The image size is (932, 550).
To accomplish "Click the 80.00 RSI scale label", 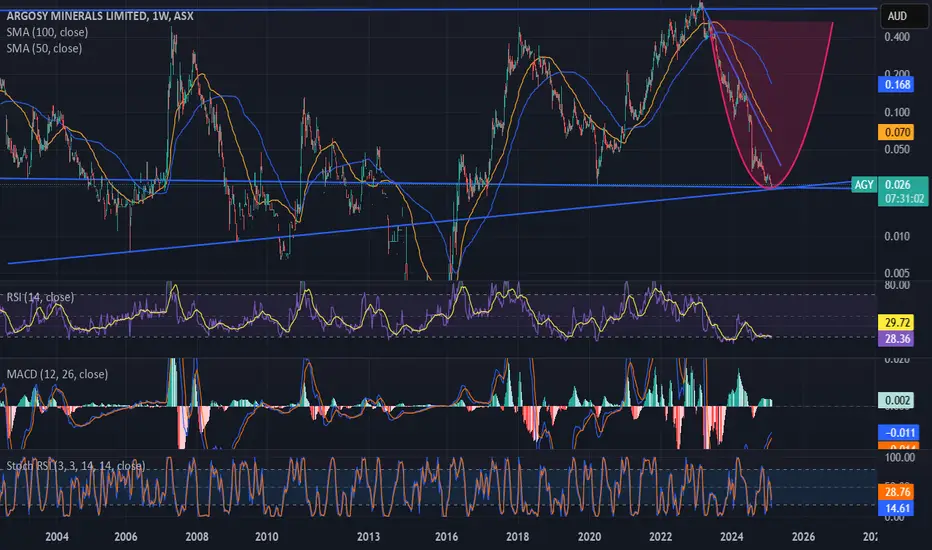I will 897,285.
